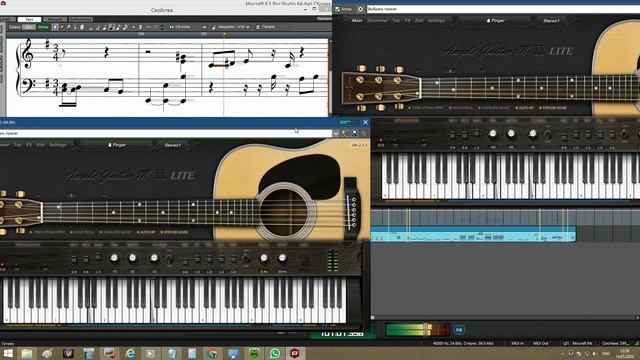Click the triplet '3' icon in notation toolbar
640x360 pixels.
(140, 27)
